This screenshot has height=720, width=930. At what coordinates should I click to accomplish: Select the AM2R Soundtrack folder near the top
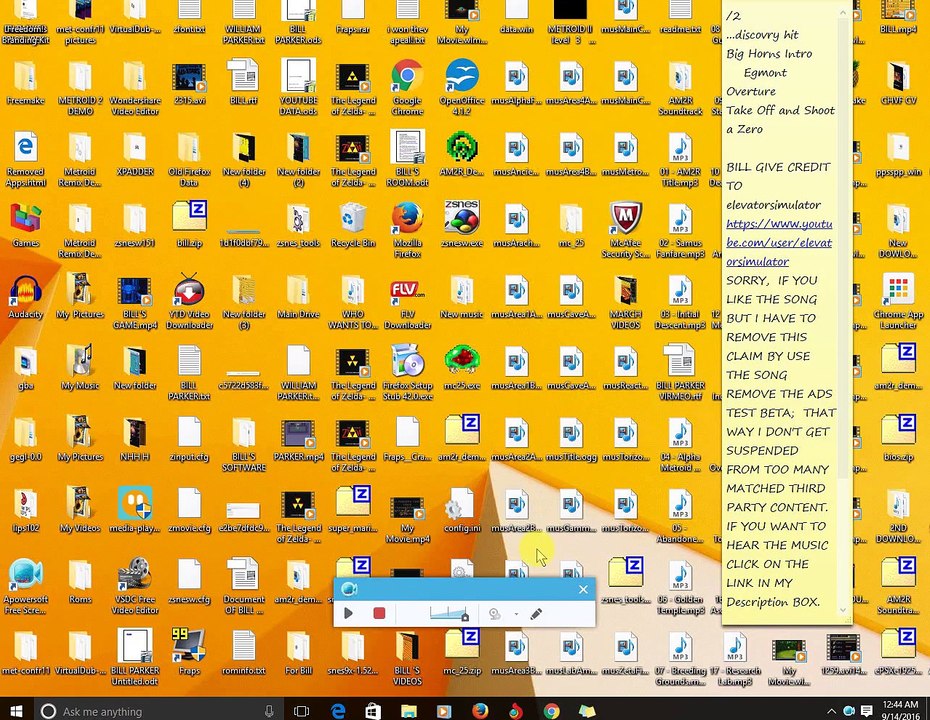click(680, 88)
